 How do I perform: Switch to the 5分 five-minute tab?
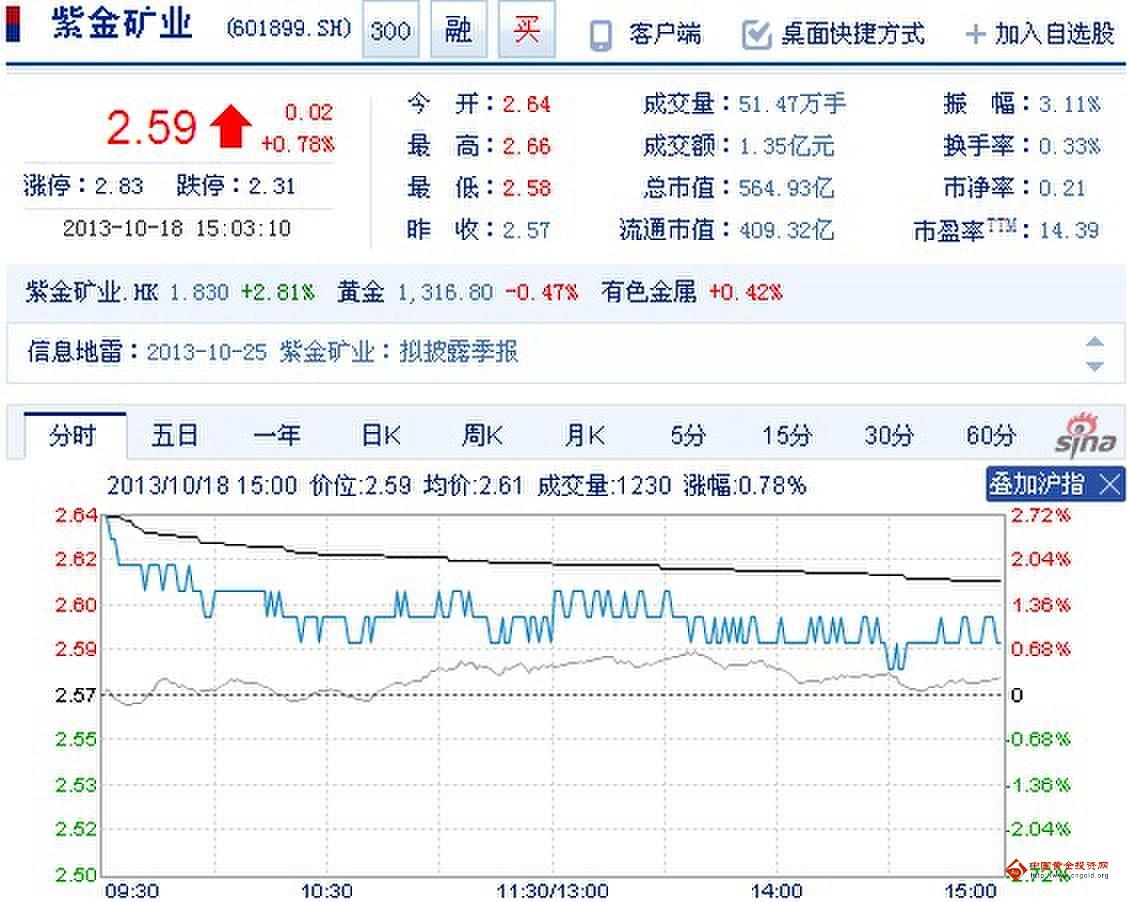pyautogui.click(x=688, y=435)
